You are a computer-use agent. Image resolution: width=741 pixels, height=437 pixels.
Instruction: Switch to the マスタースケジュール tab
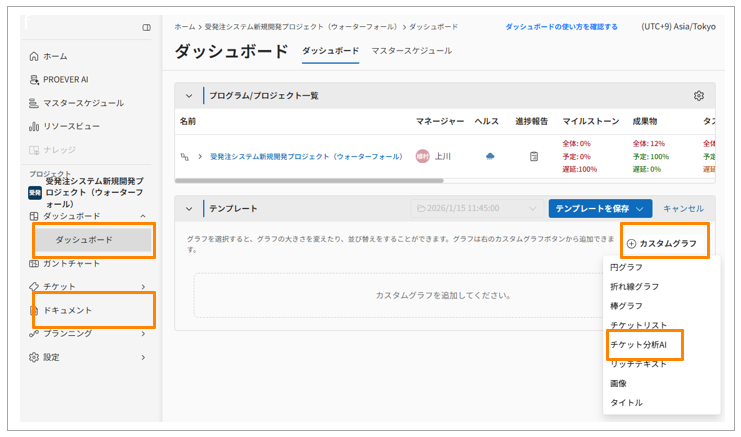[411, 51]
